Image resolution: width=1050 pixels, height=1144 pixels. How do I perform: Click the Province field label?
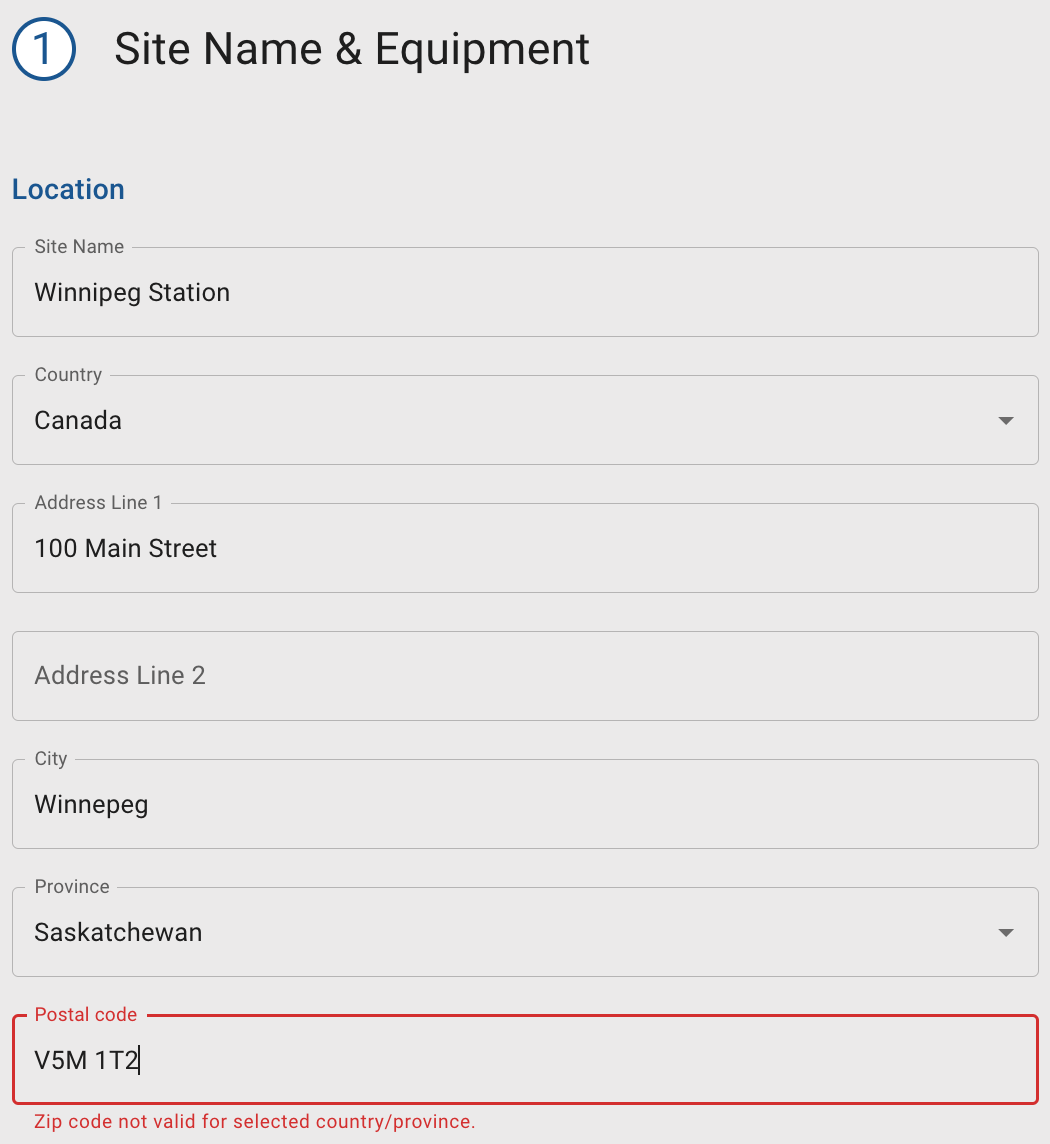pyautogui.click(x=72, y=887)
